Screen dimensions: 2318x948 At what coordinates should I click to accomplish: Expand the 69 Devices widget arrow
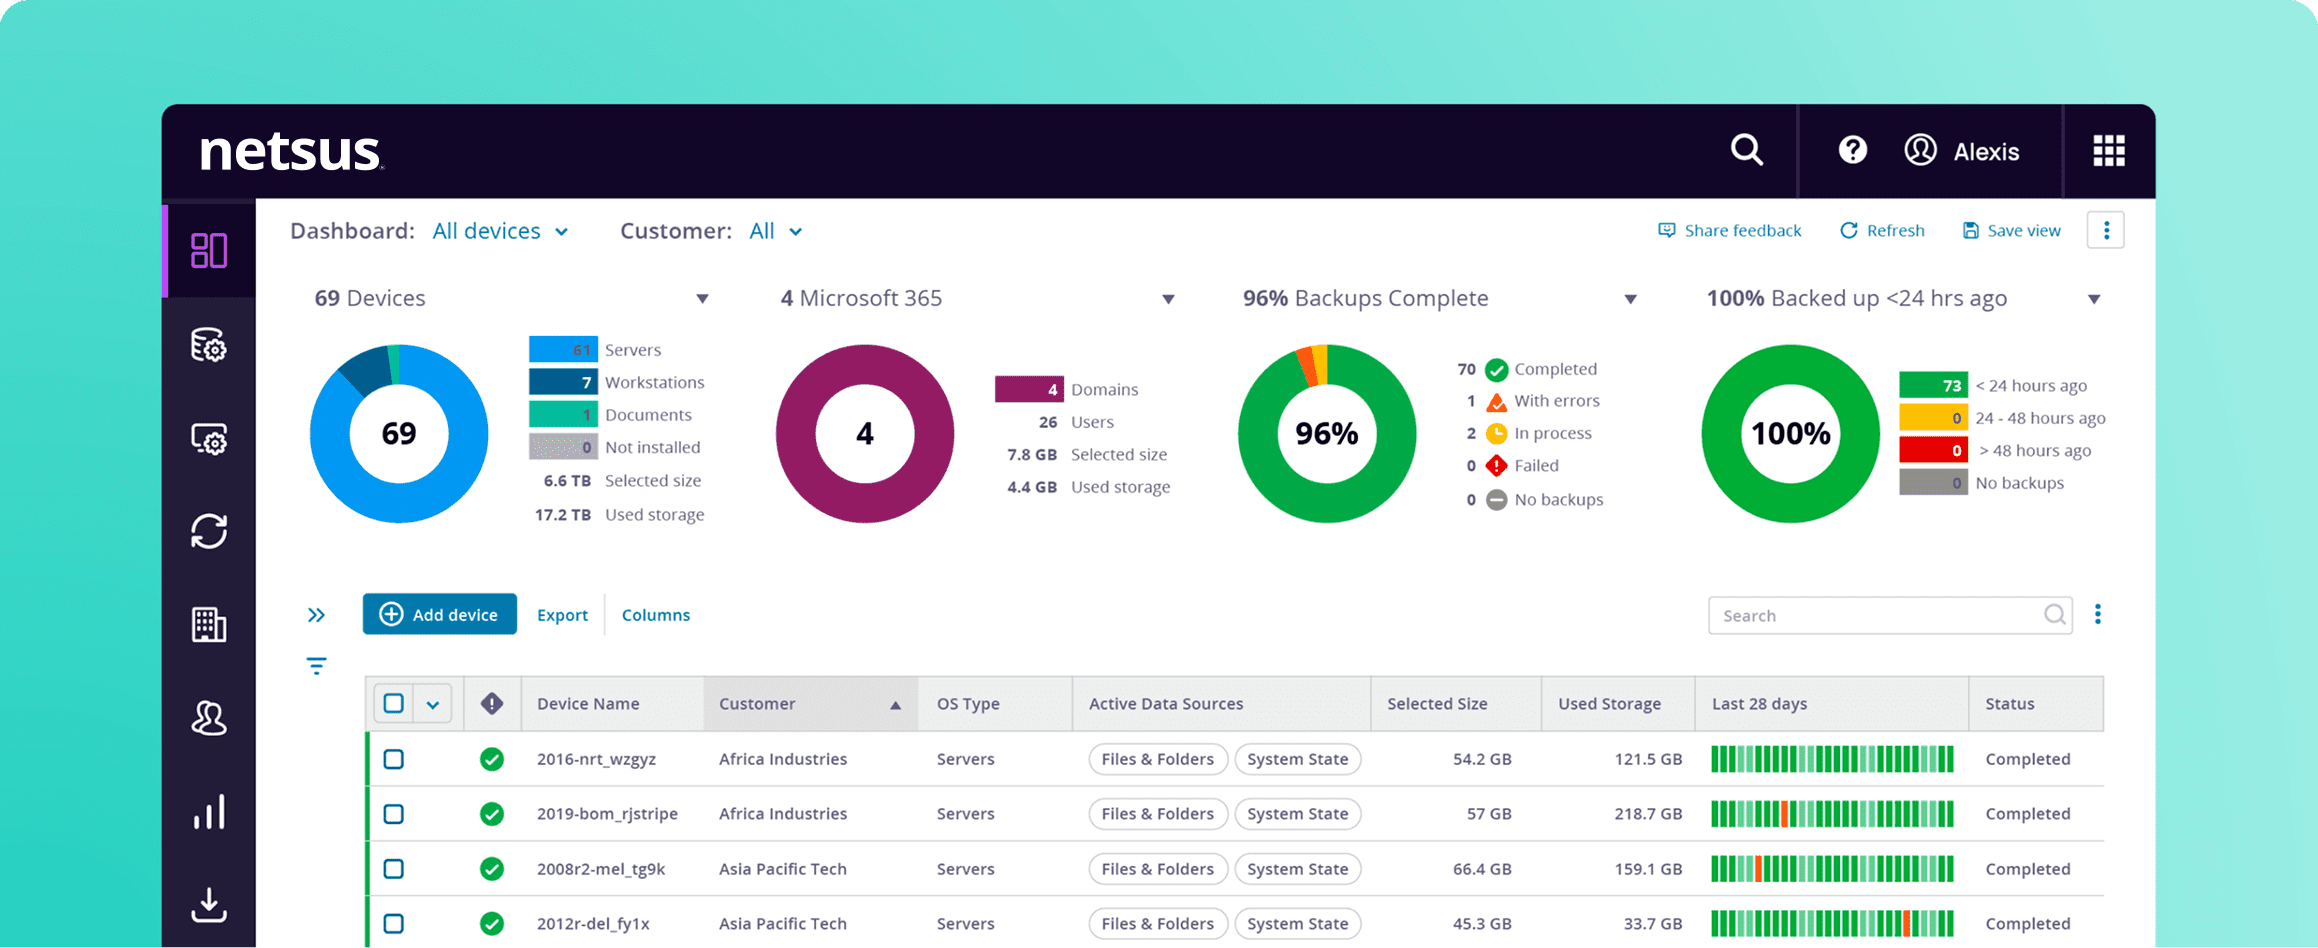pos(702,299)
